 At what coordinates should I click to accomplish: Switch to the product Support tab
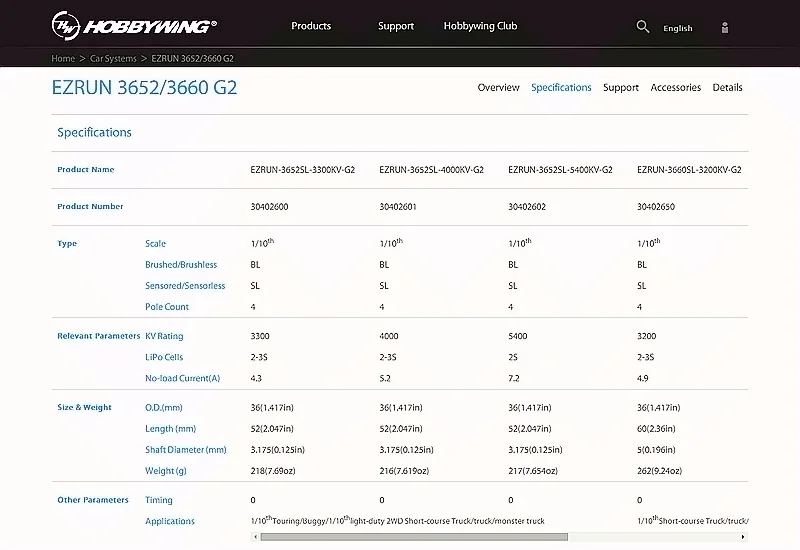coord(621,88)
